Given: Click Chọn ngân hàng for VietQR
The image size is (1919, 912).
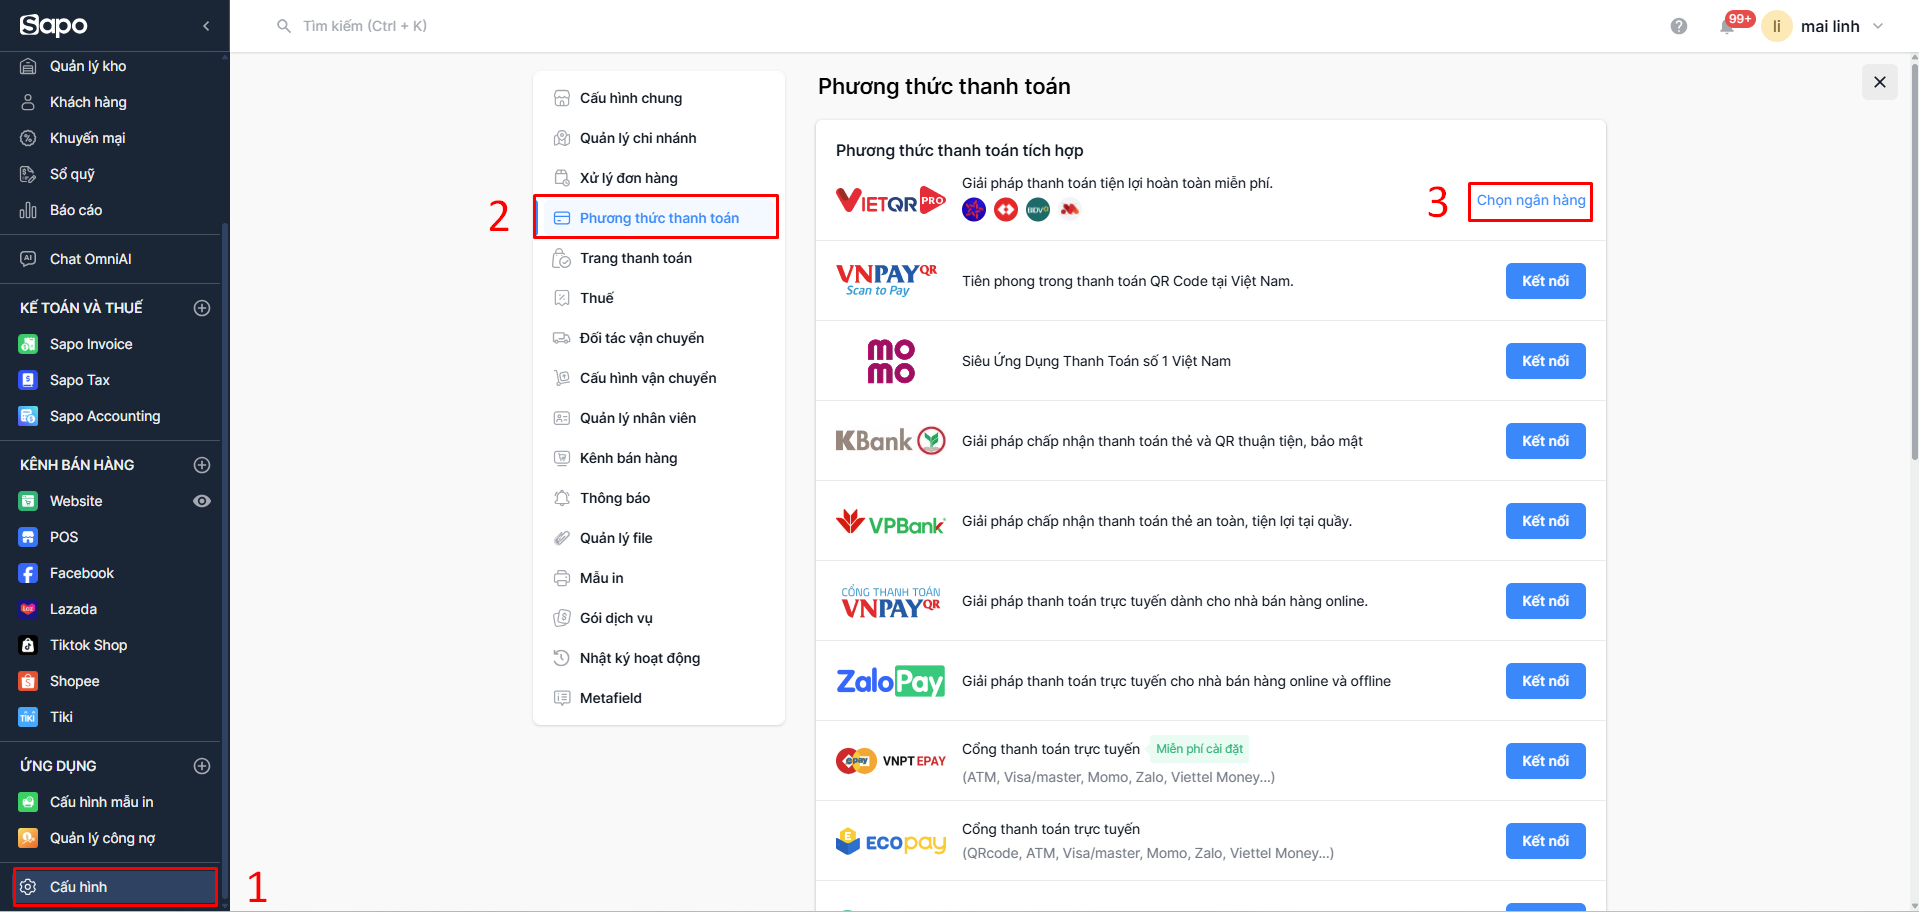Looking at the screenshot, I should click(x=1530, y=200).
